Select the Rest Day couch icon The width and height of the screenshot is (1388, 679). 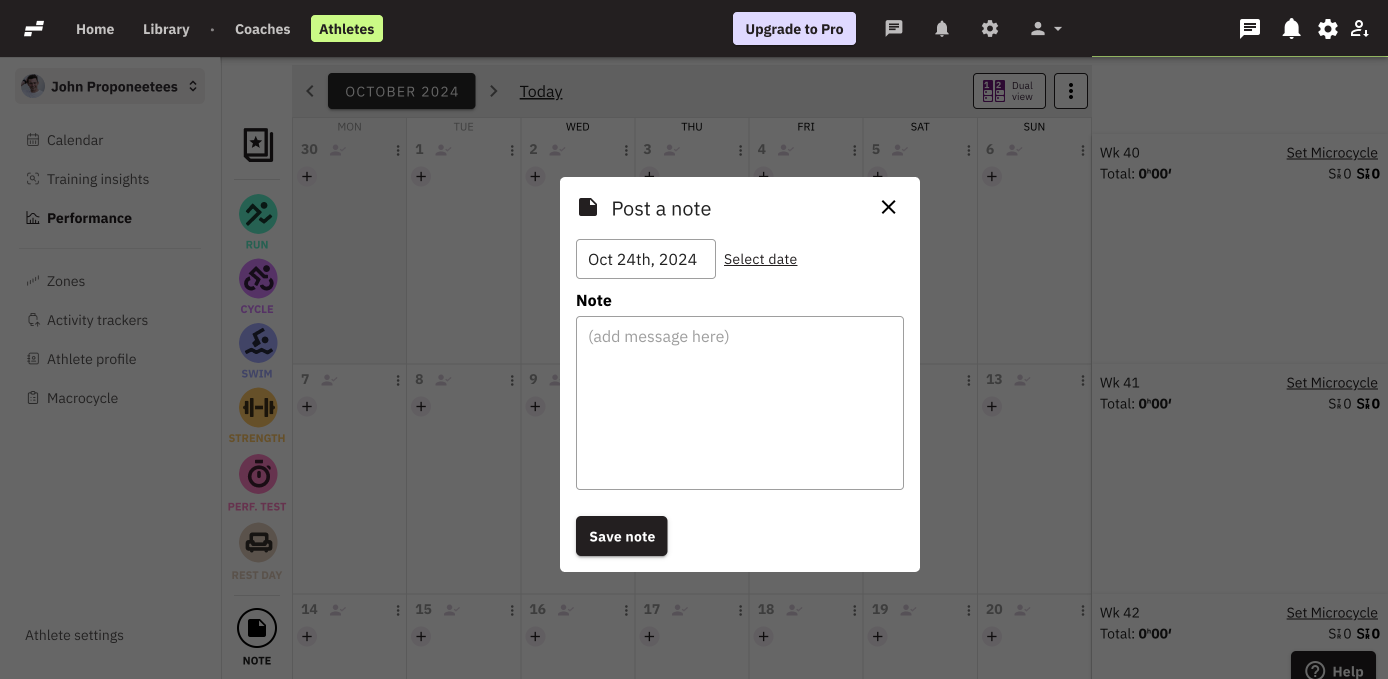pos(257,542)
